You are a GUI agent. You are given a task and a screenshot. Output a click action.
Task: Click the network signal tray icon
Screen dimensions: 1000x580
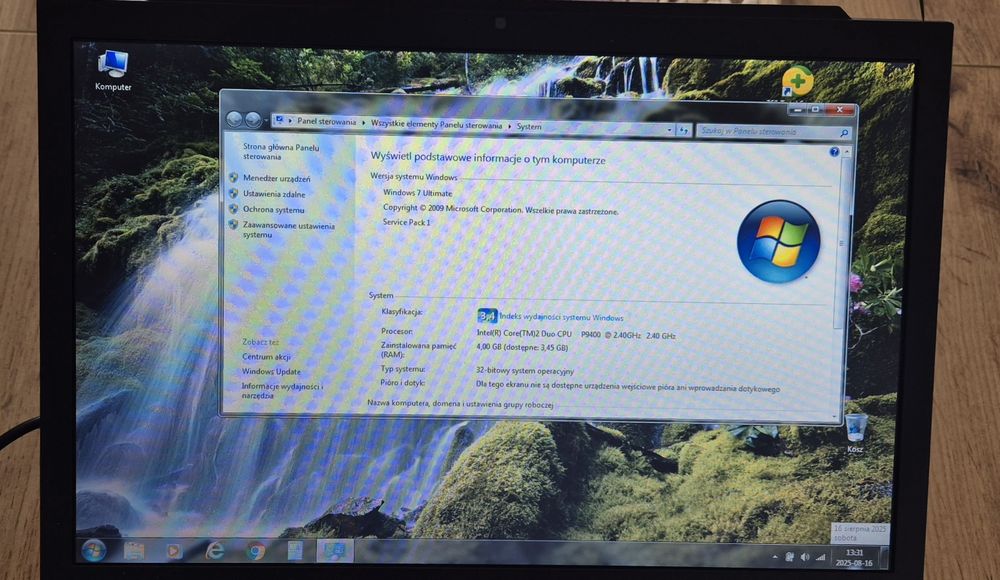[821, 558]
